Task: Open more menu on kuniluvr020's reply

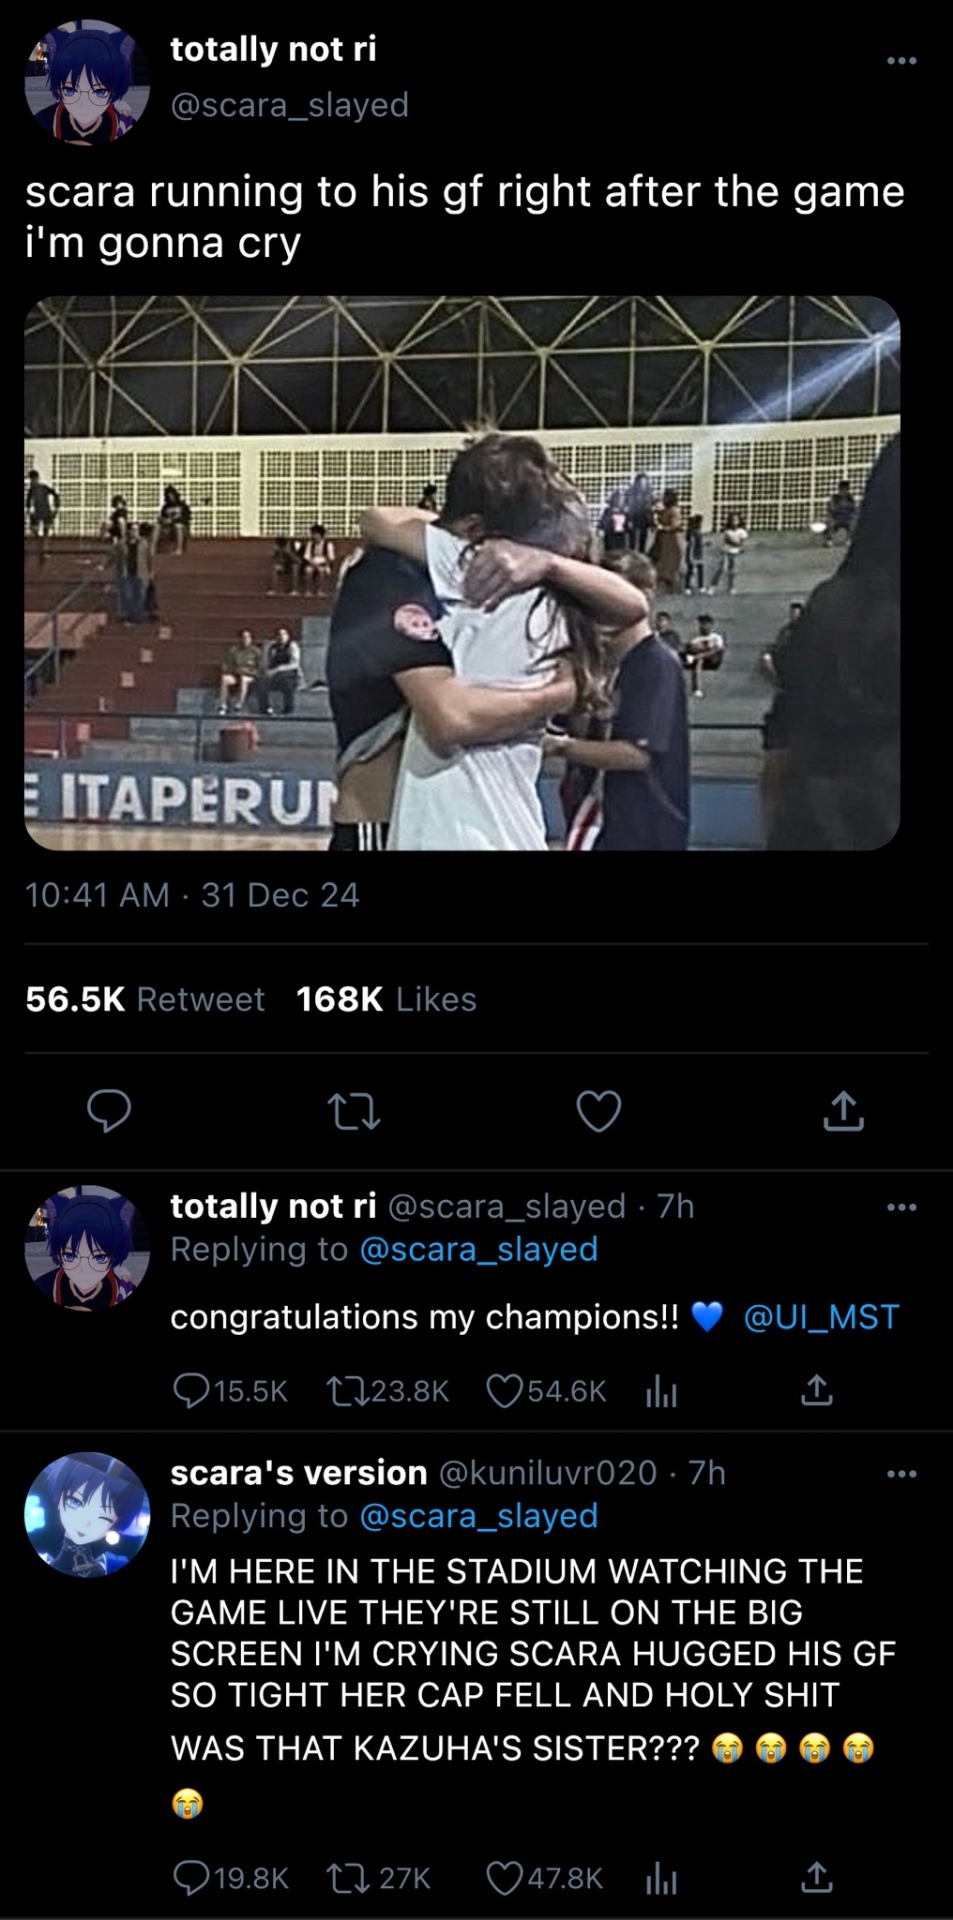Action: (x=901, y=1474)
